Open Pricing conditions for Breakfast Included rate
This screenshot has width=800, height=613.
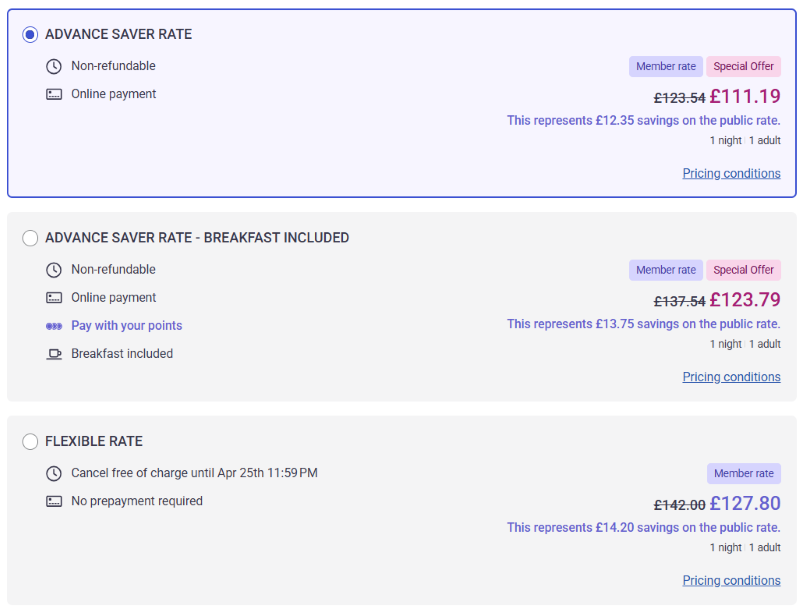tap(731, 377)
